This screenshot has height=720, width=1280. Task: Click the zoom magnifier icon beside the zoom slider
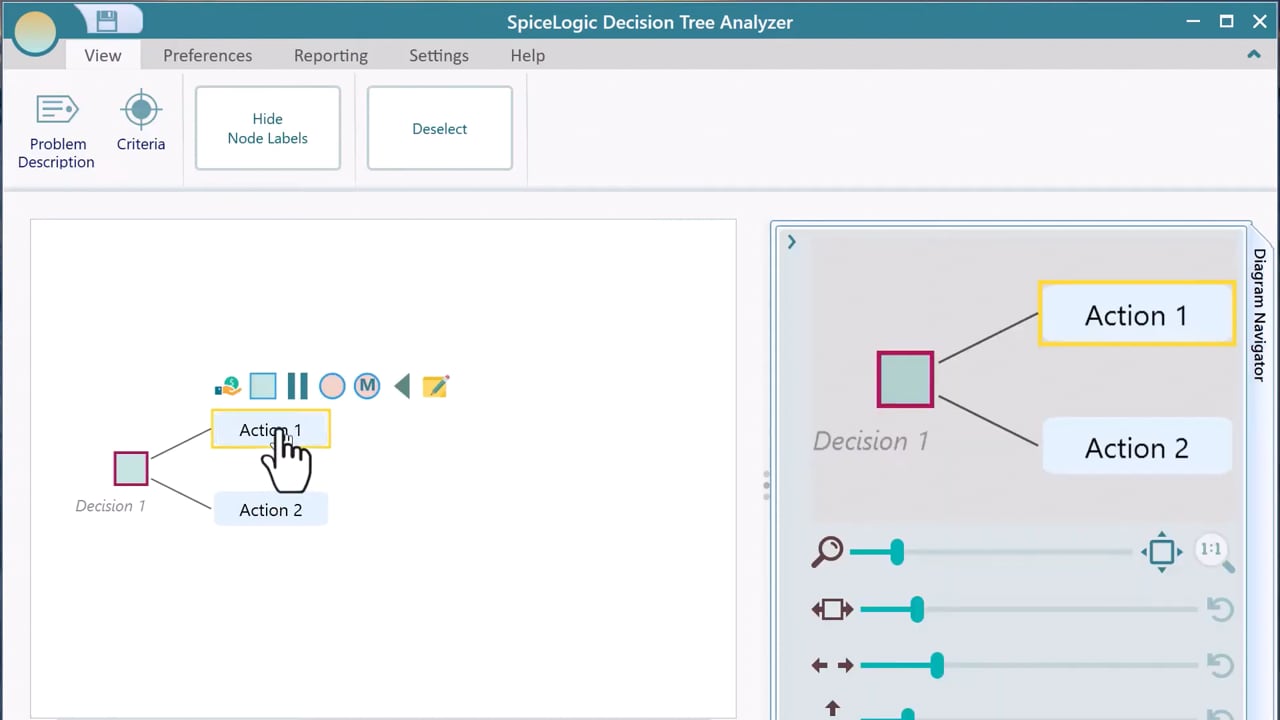(x=828, y=551)
